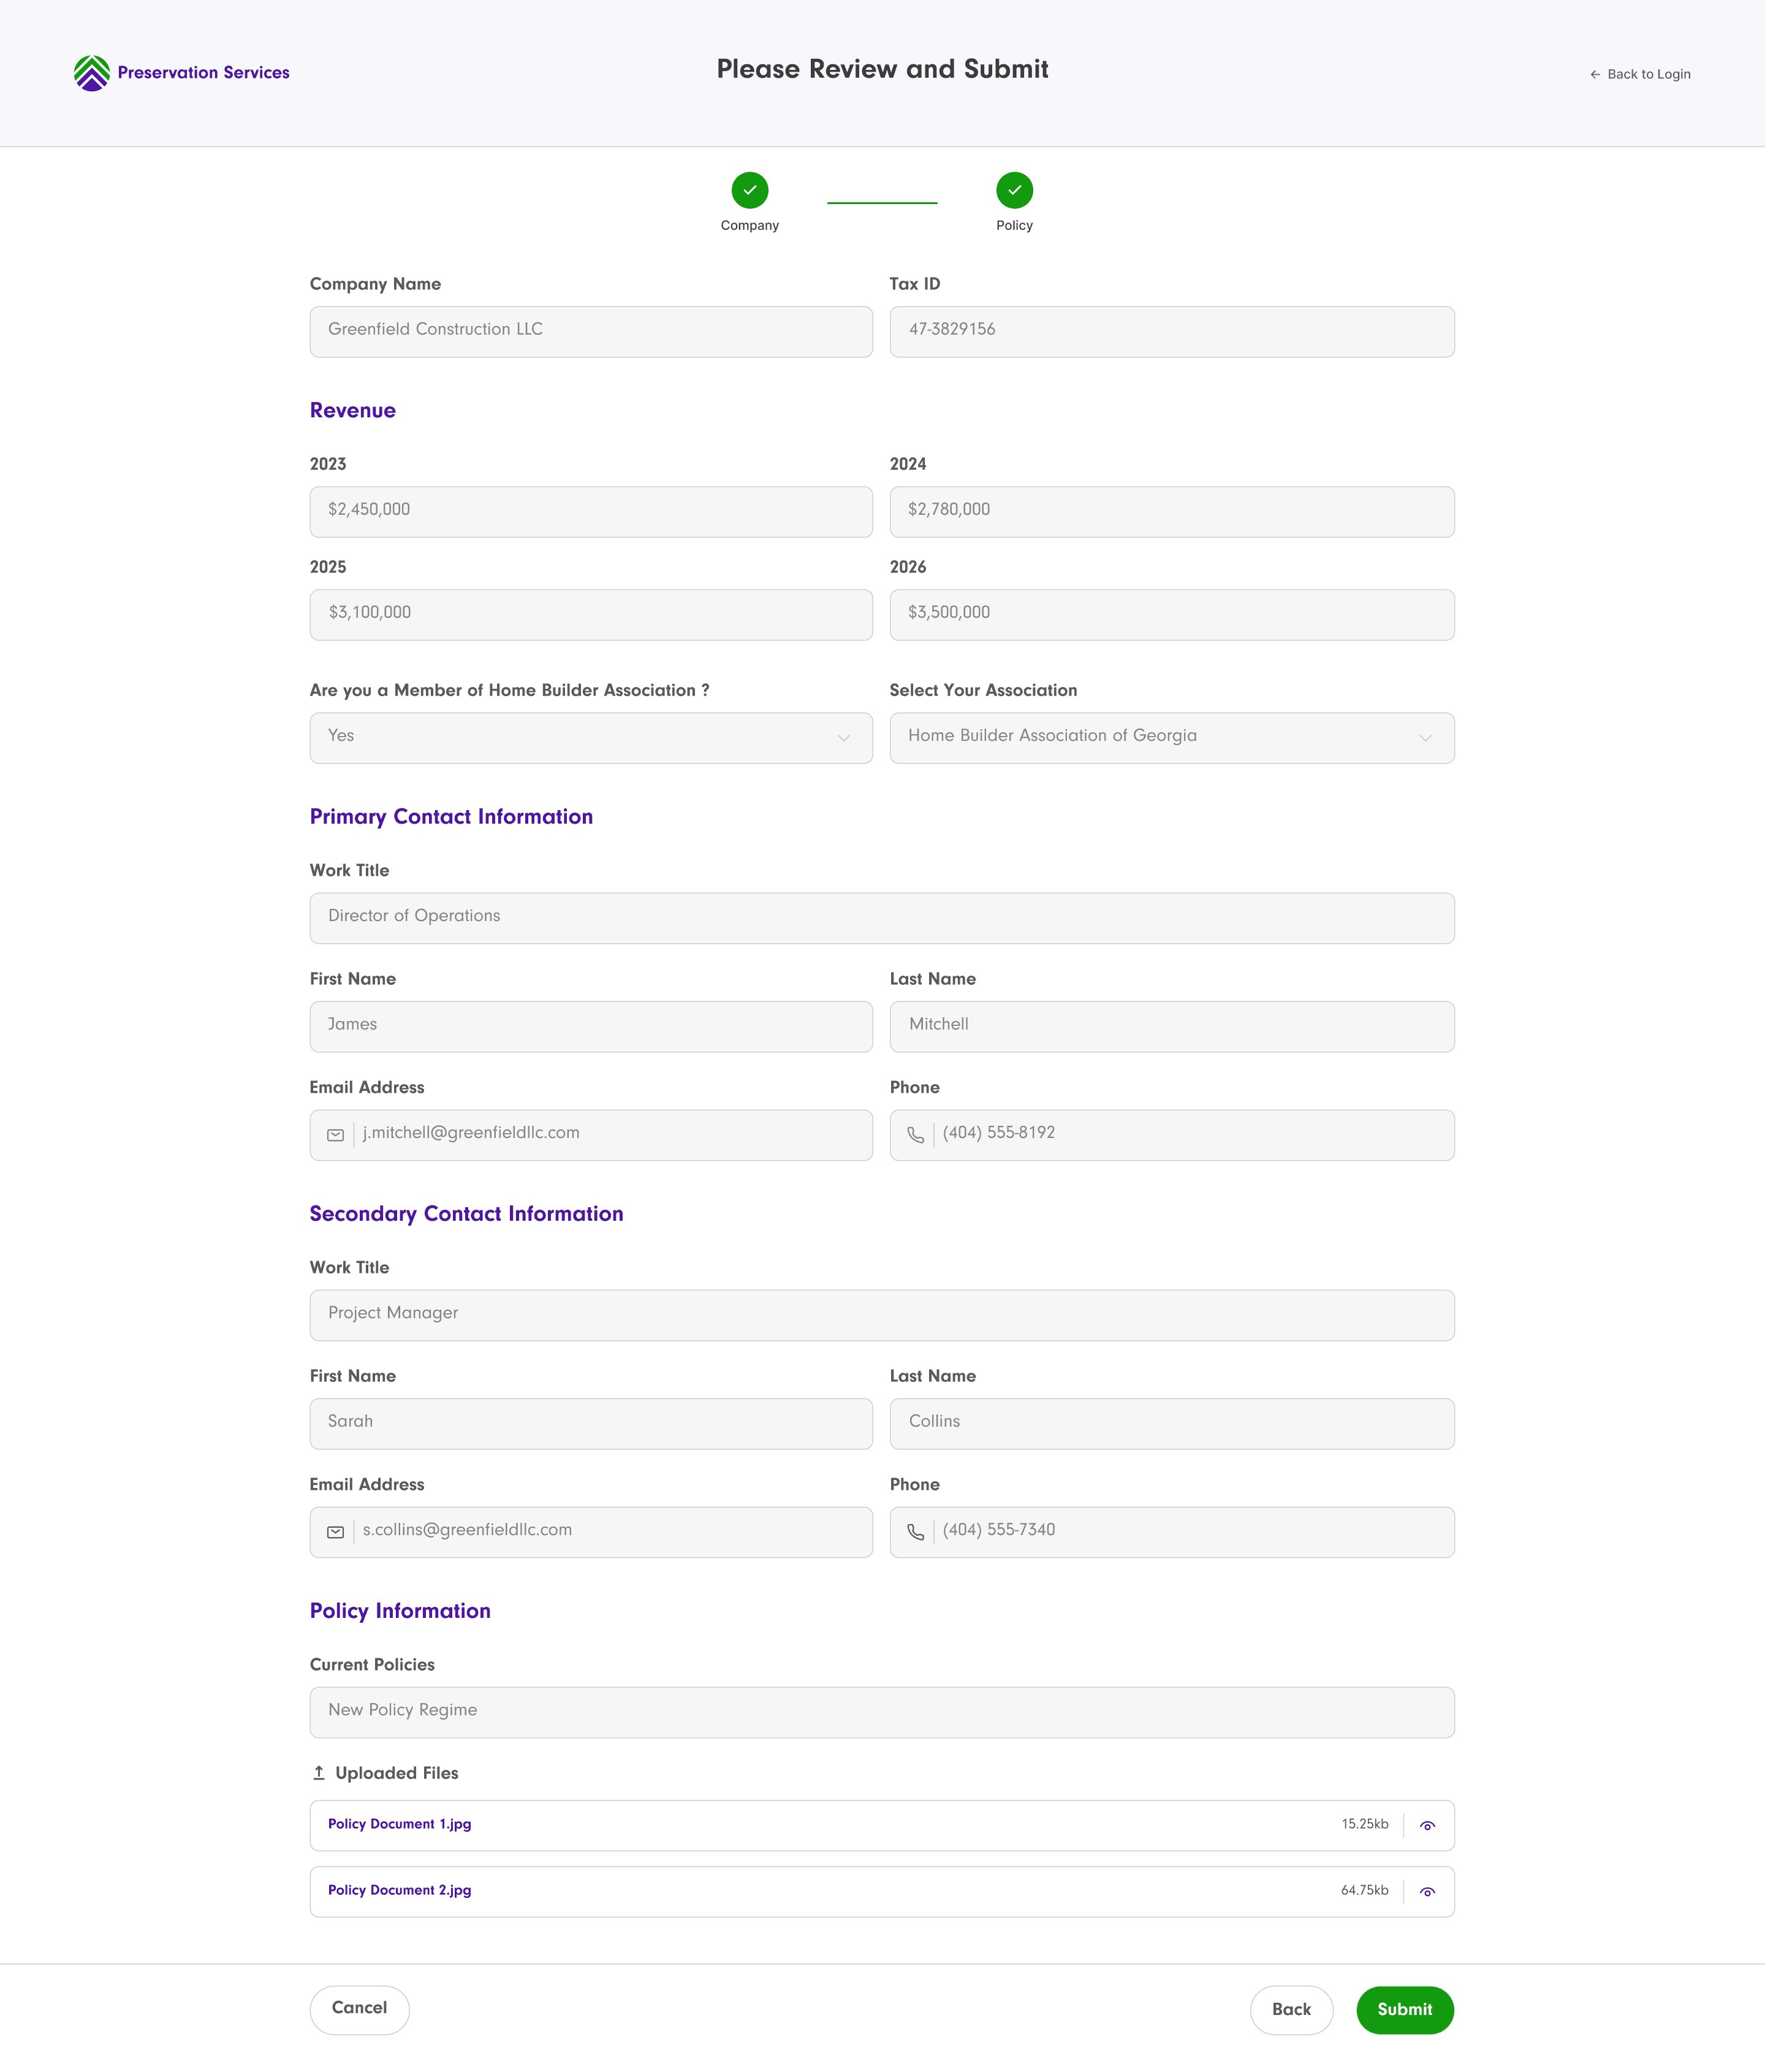Preview Policy Document 1.jpg with eye icon

pos(1428,1825)
